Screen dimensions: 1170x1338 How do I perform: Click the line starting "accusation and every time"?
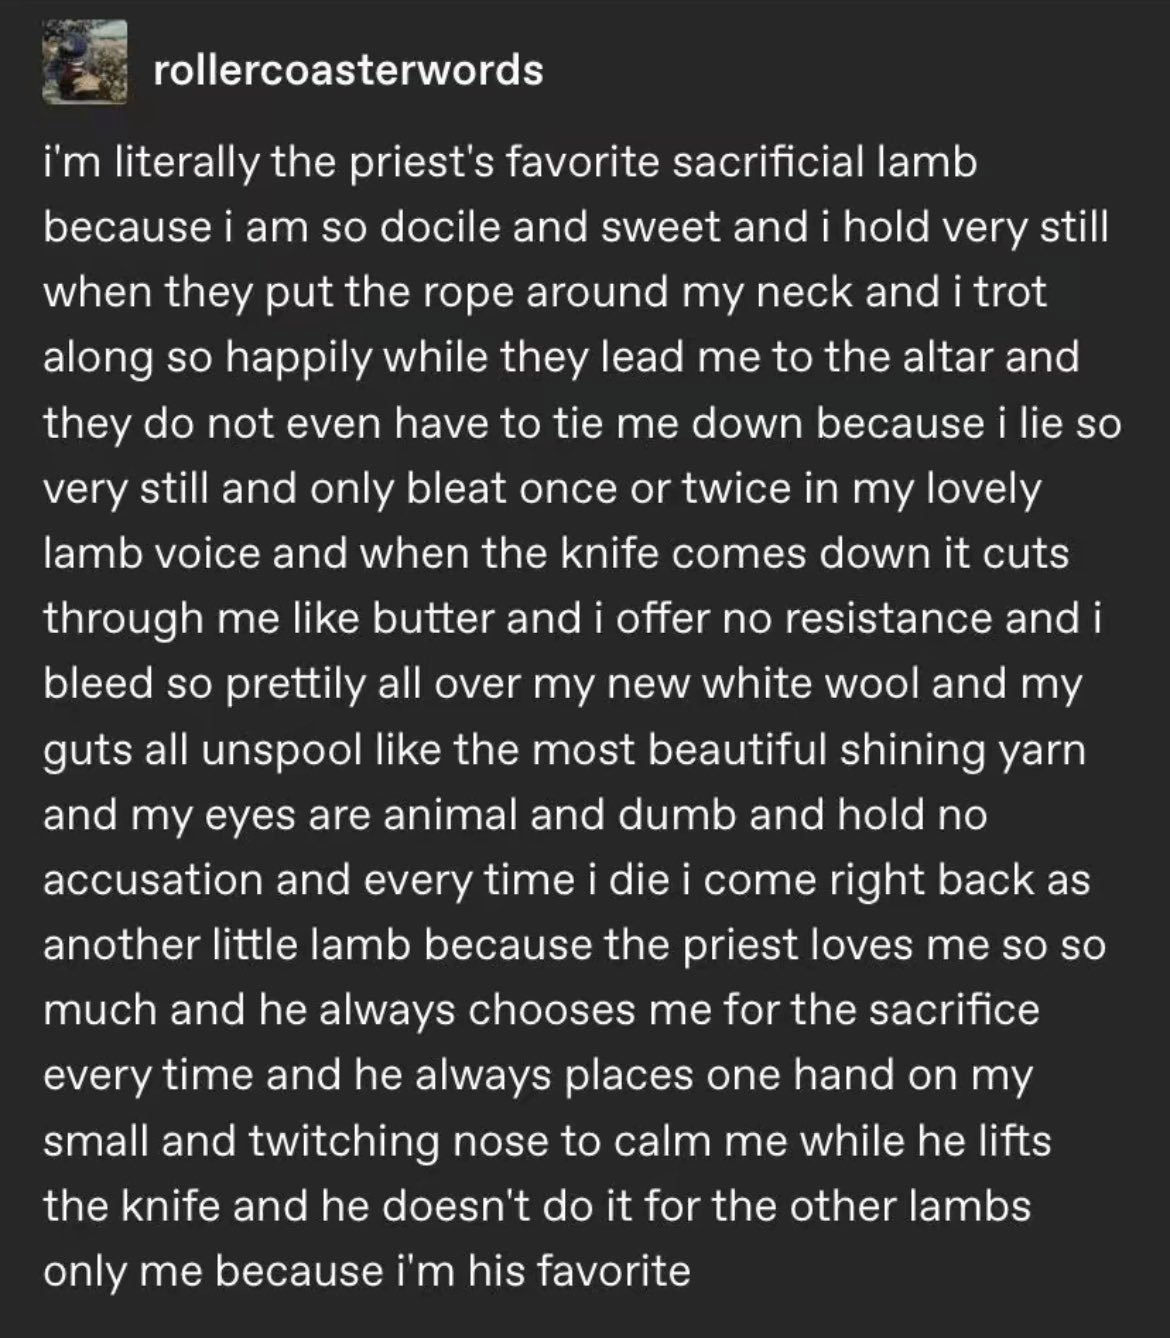(x=566, y=880)
